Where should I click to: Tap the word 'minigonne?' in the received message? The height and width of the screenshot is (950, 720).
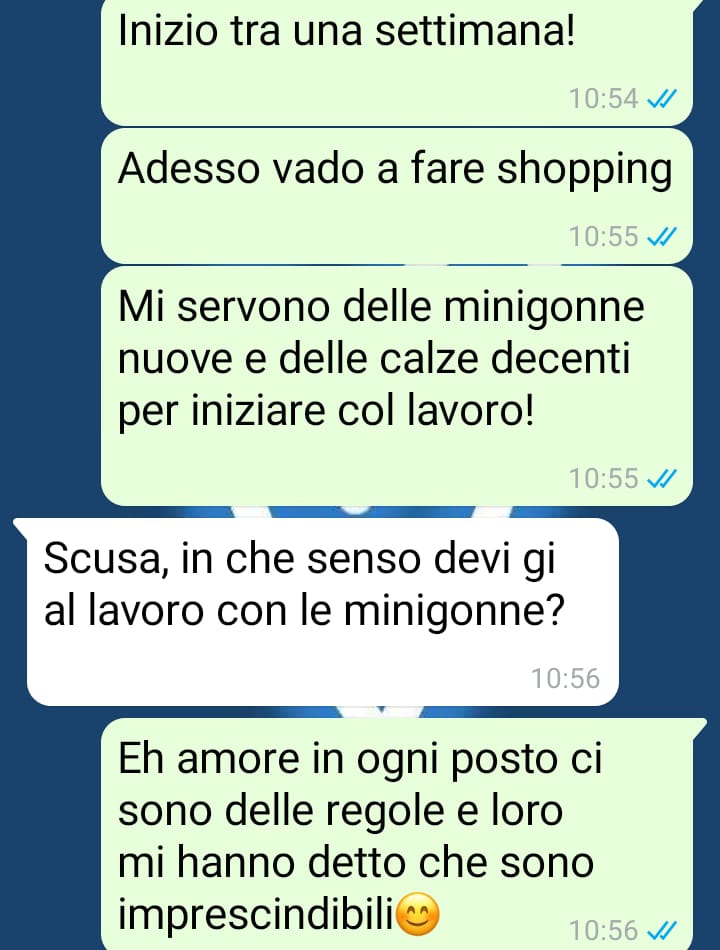click(x=454, y=612)
